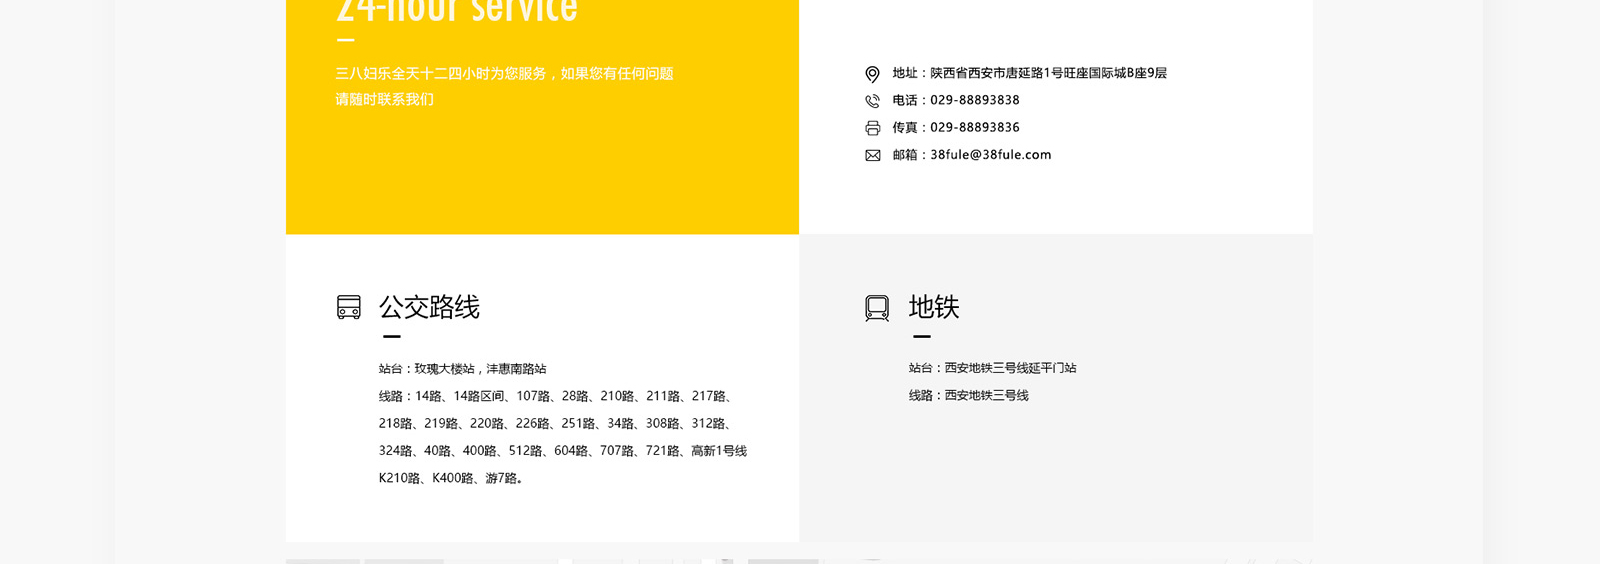This screenshot has height=564, width=1600.
Task: Click the email address 38fule@38fule.com
Action: pos(990,155)
